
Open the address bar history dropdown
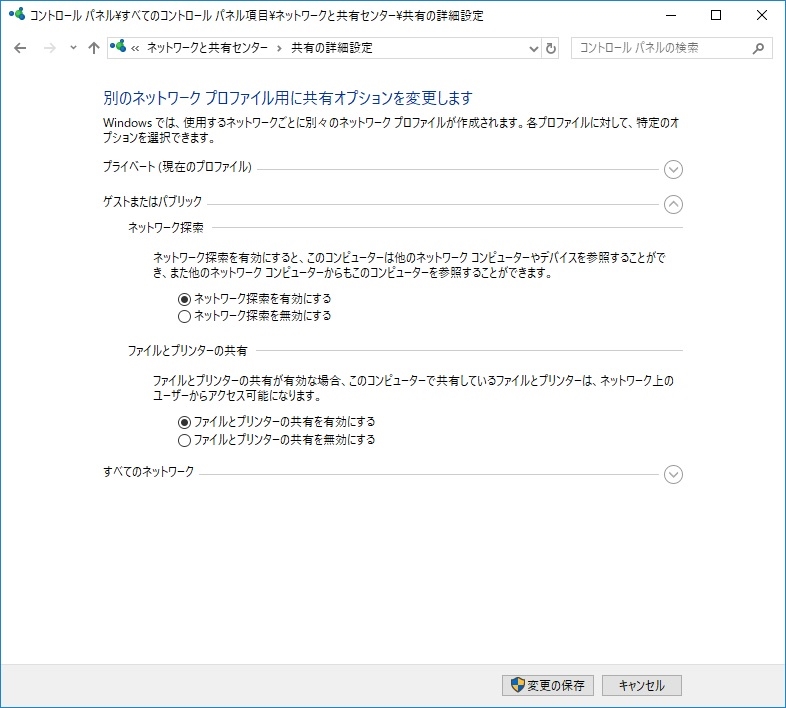534,49
